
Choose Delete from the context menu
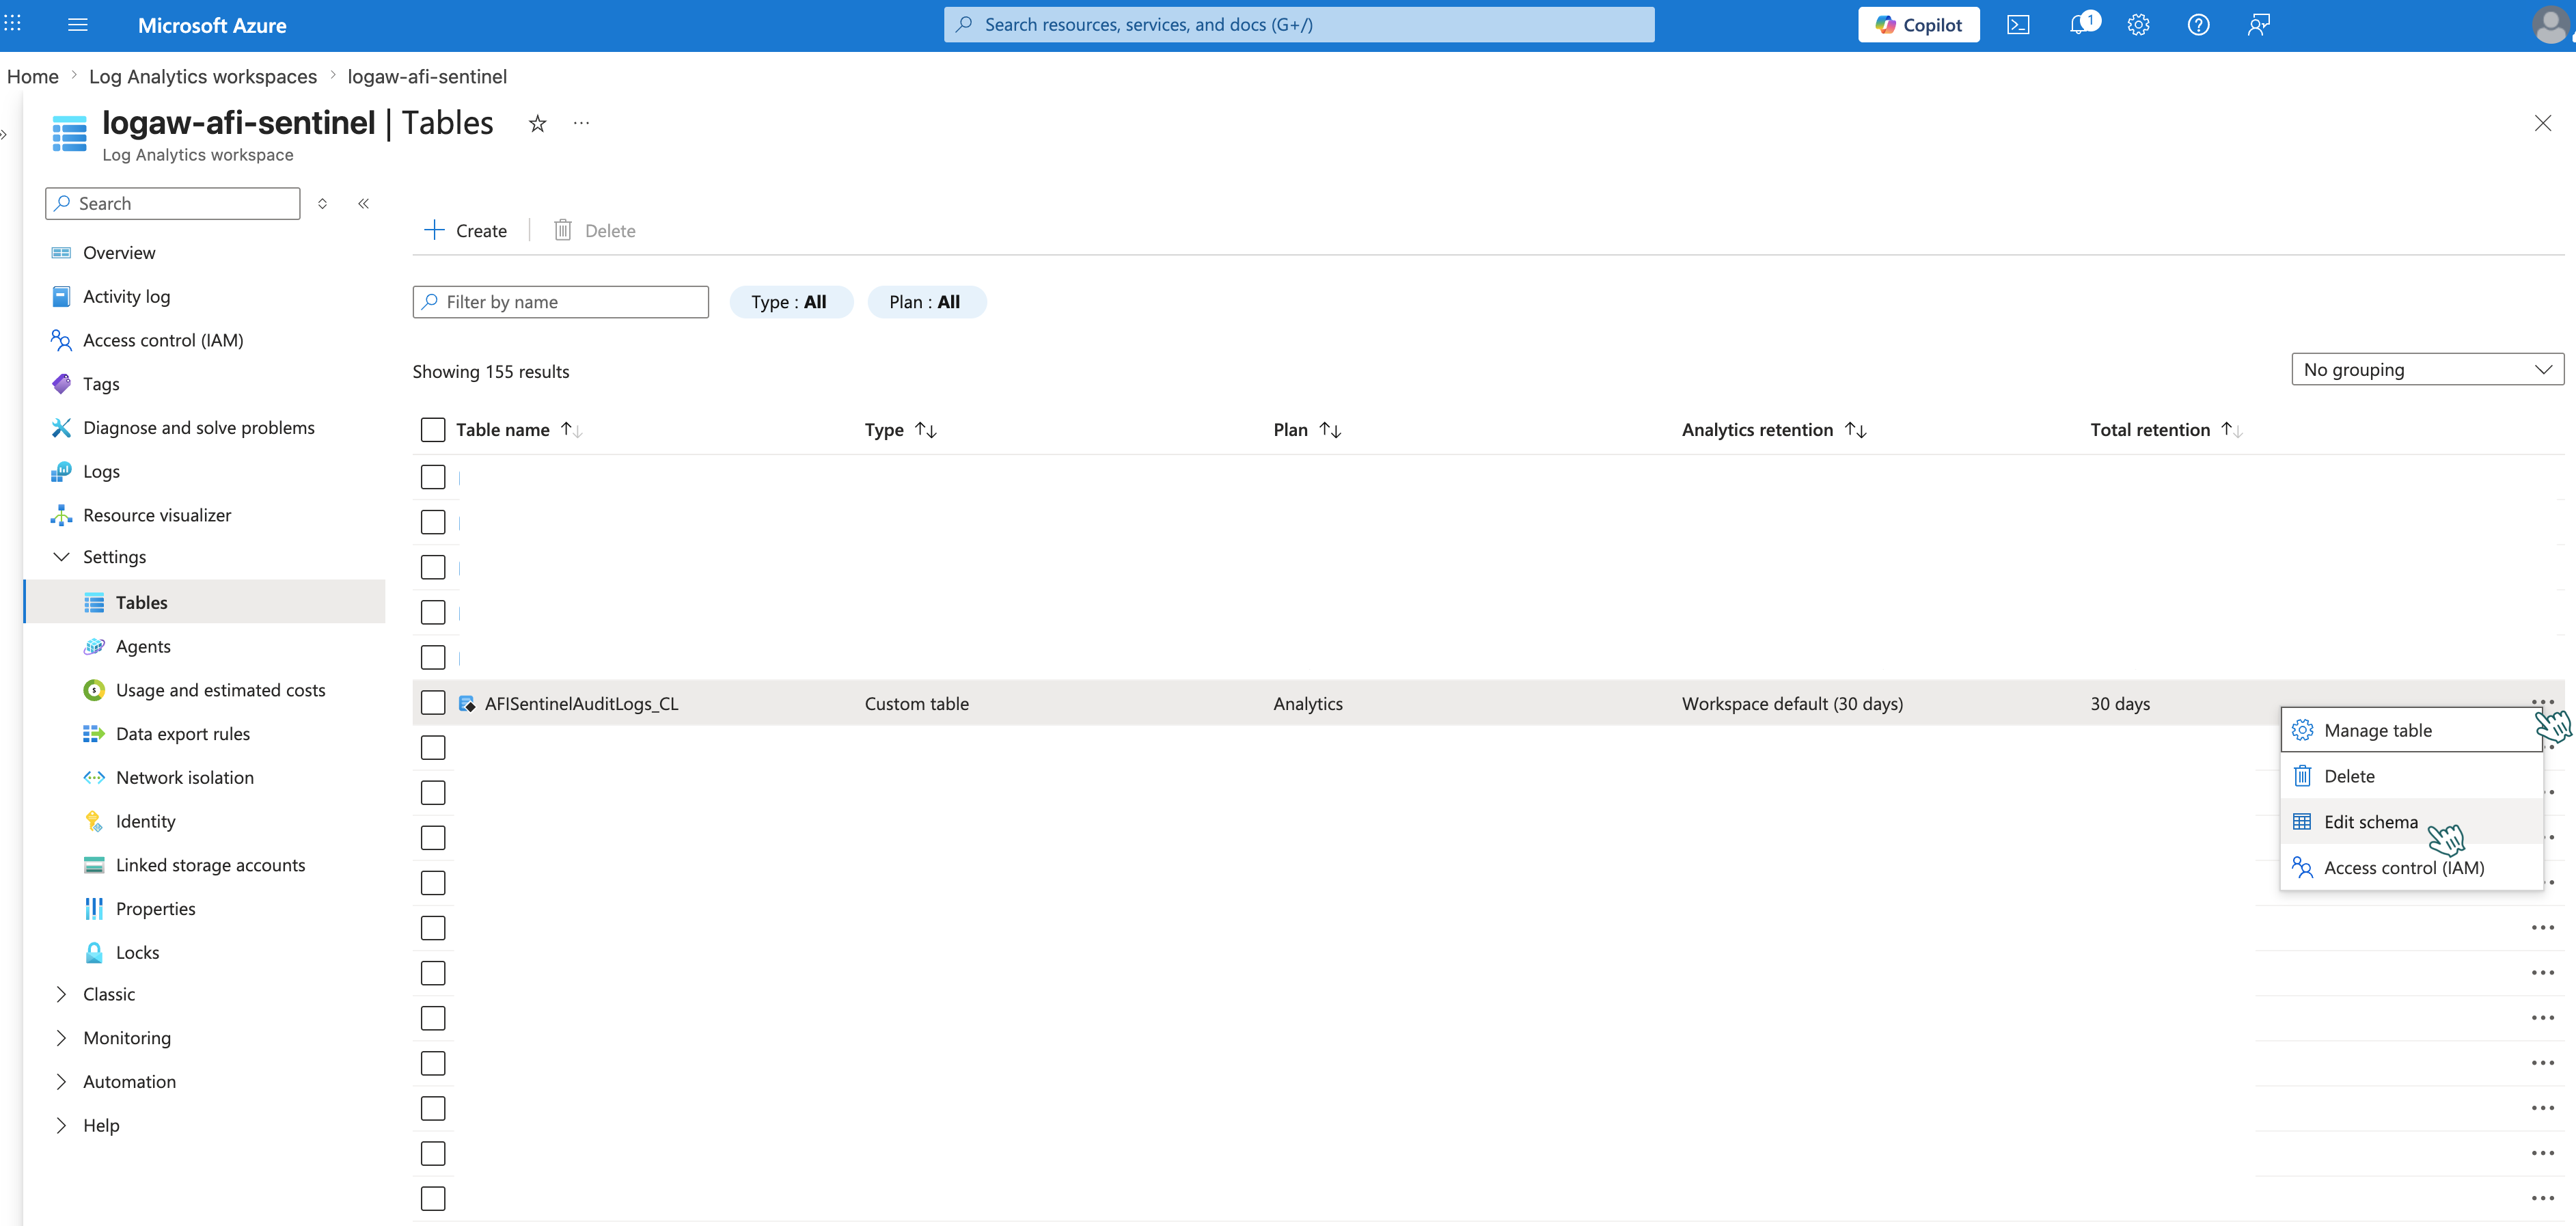2411,777
